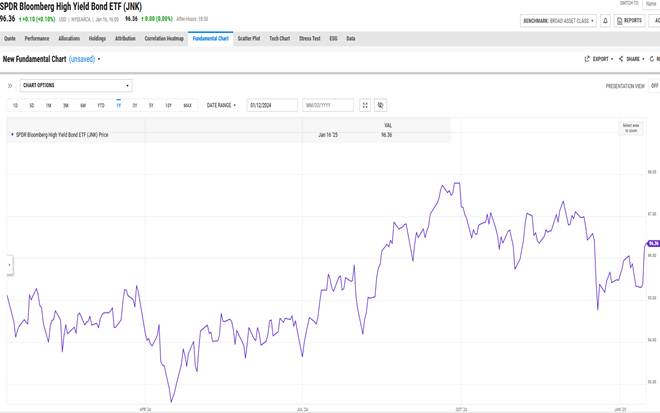Select the YTD time range

pos(101,105)
